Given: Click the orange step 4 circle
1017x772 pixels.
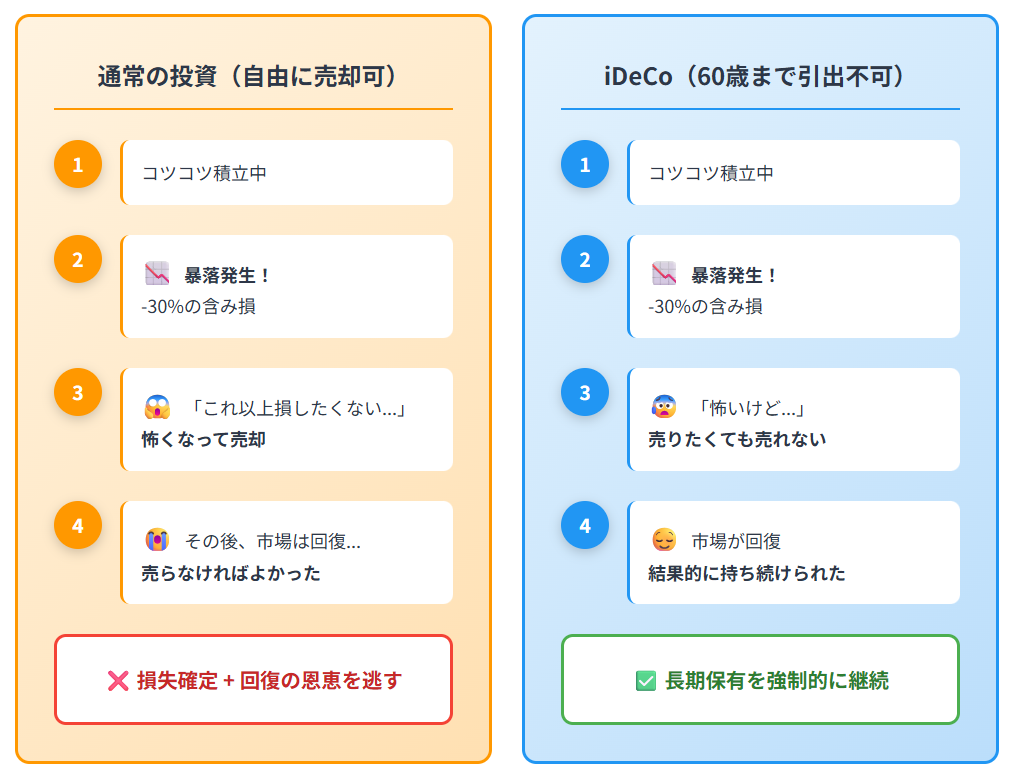Looking at the screenshot, I should [78, 525].
